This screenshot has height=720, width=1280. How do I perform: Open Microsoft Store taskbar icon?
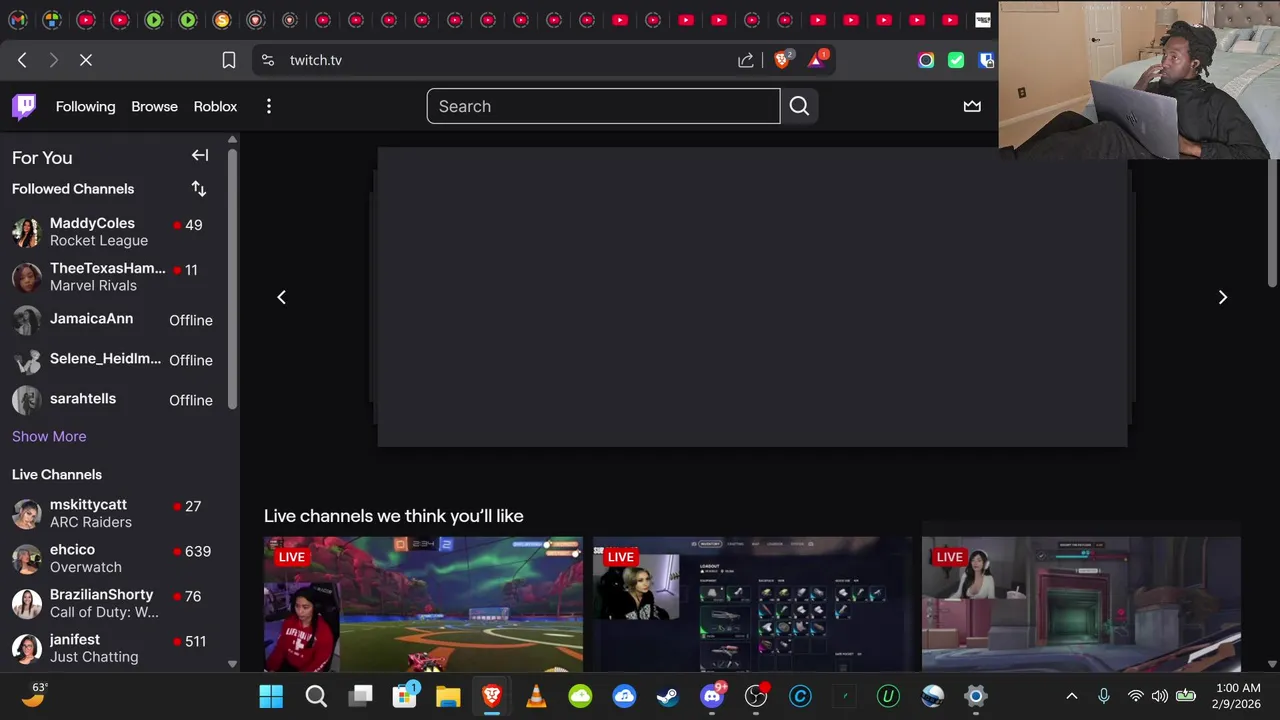(405, 696)
